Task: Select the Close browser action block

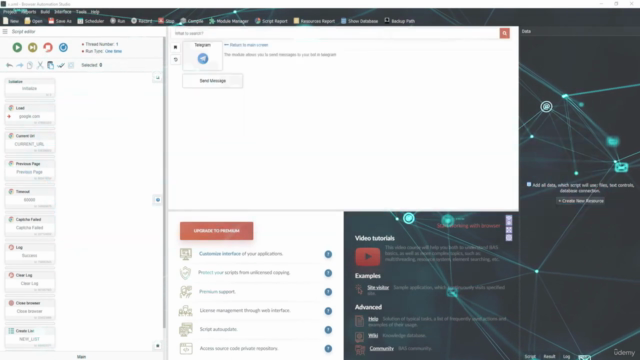Action: click(30, 310)
